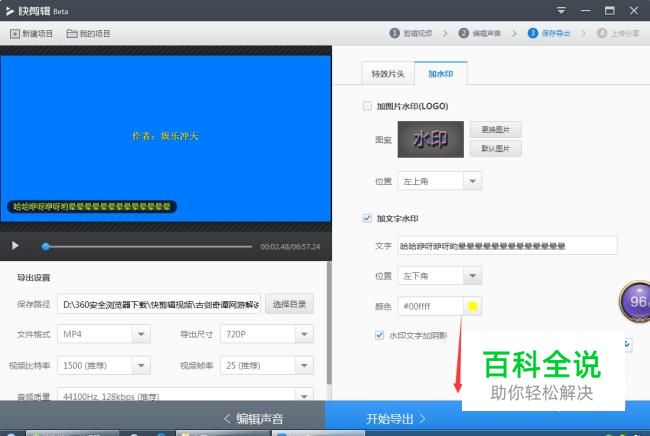Open 我的项目 folder icon
This screenshot has height=436, width=650.
coord(72,34)
